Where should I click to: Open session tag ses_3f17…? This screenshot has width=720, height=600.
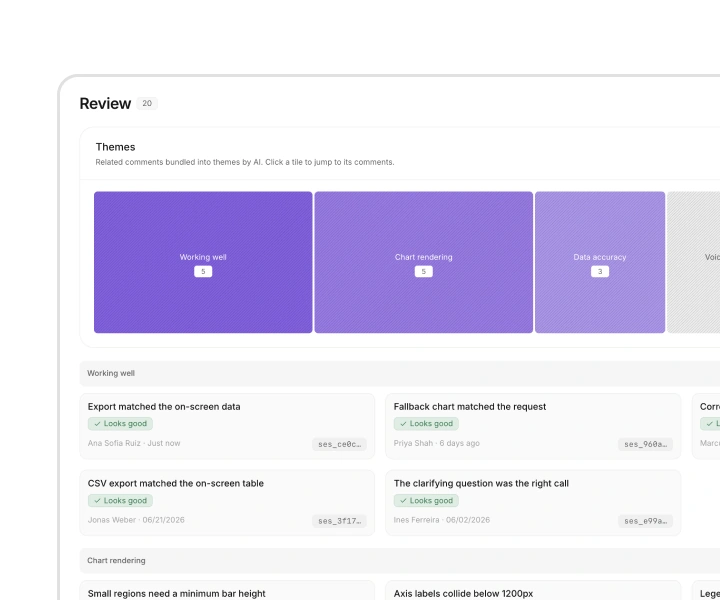[x=339, y=521]
